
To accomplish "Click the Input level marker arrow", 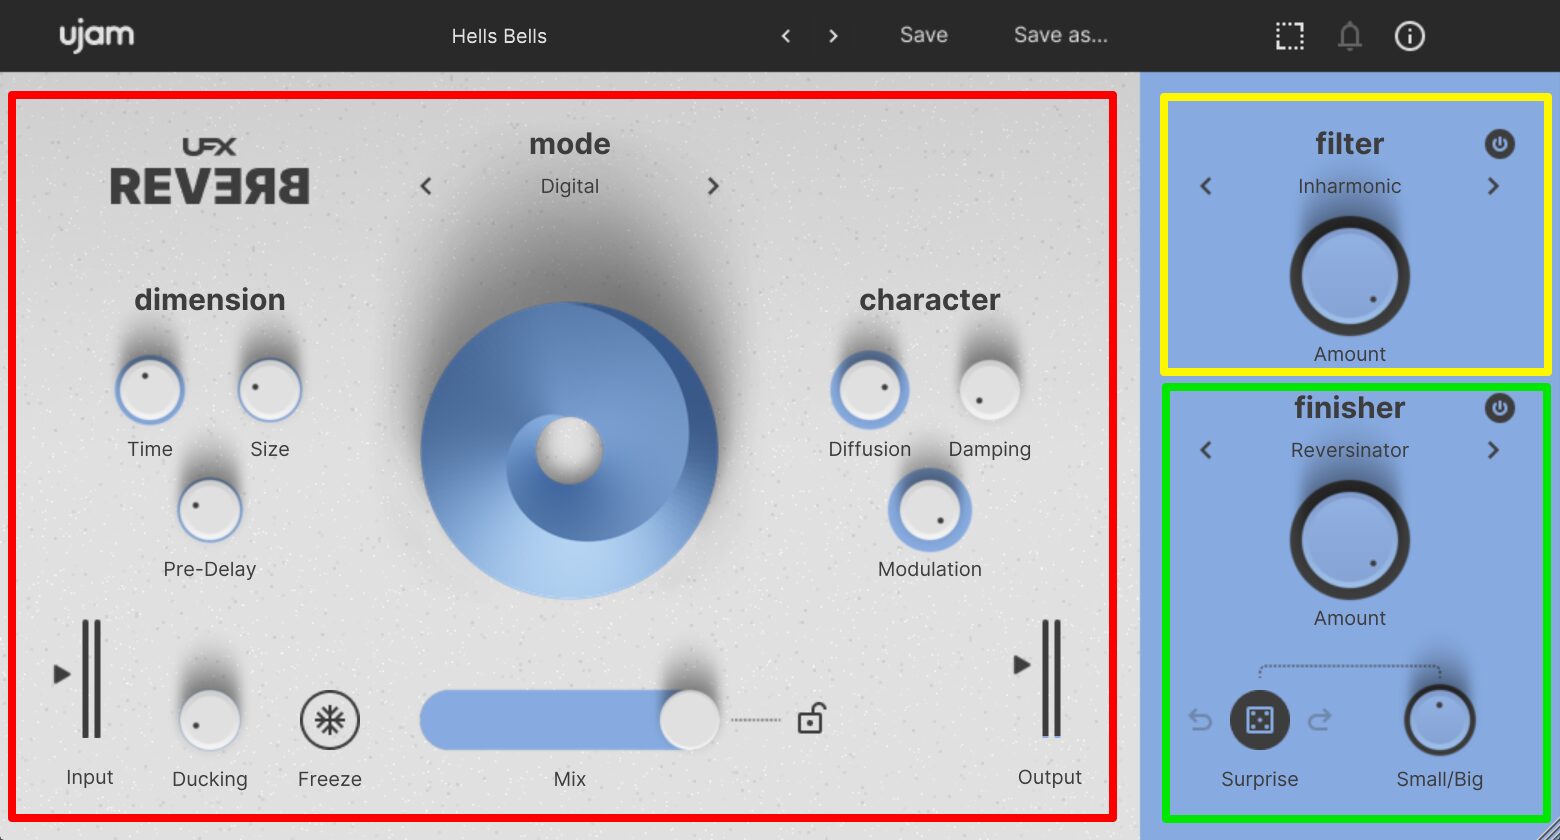I will (x=62, y=674).
